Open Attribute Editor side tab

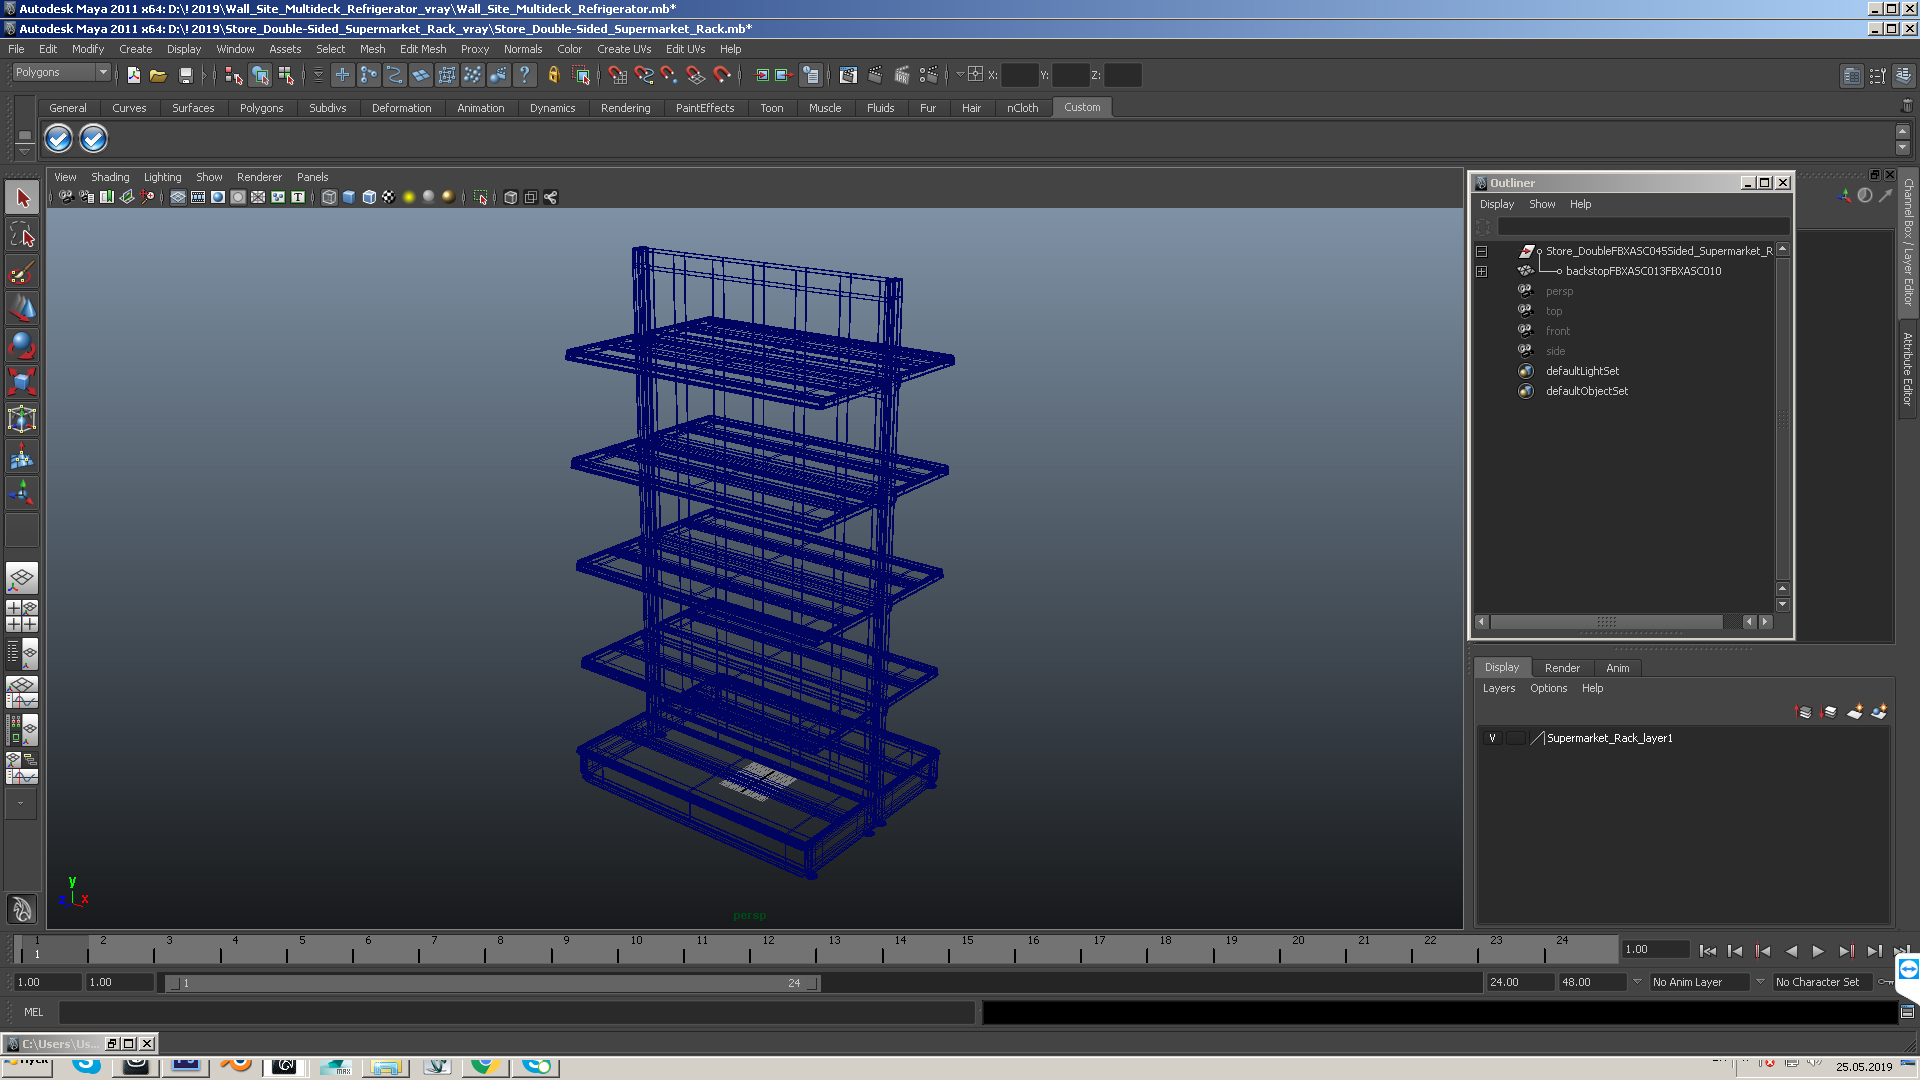[x=1908, y=369]
